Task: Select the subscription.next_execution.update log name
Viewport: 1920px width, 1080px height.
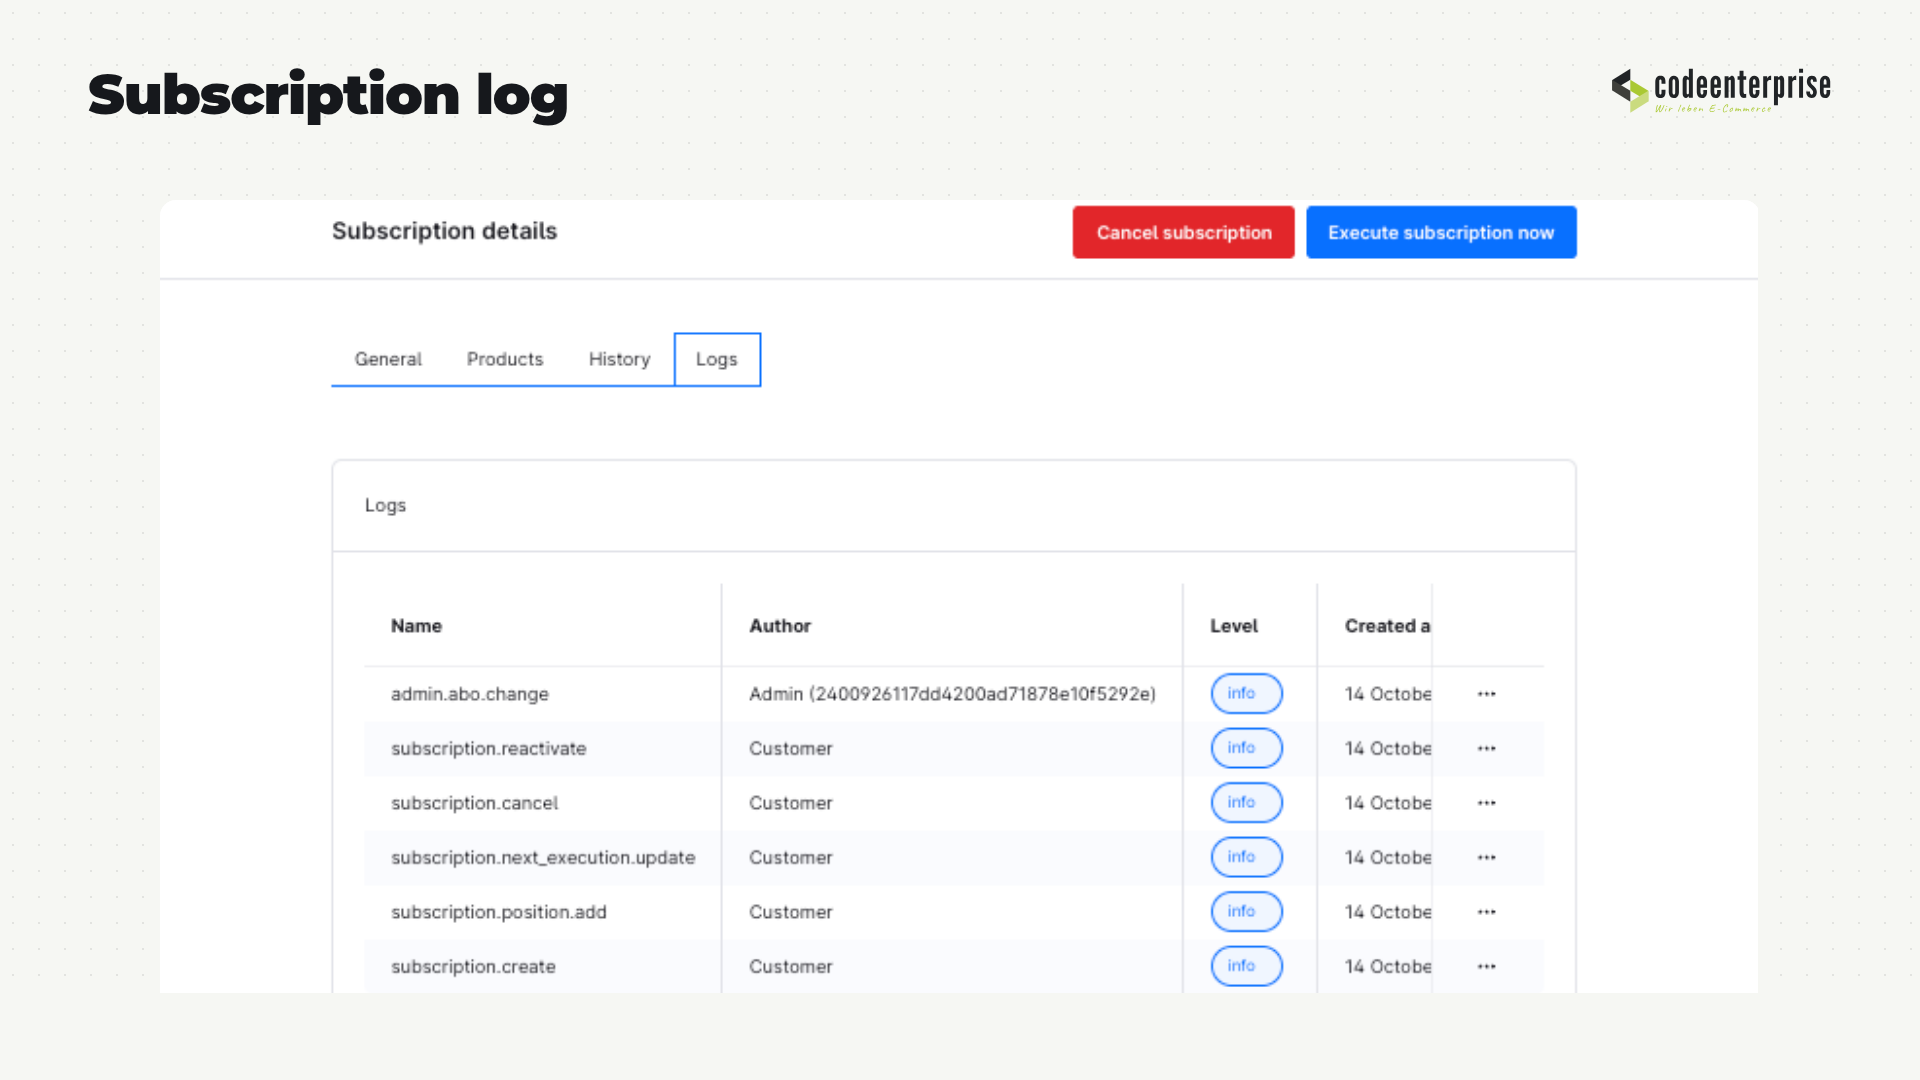Action: (x=543, y=858)
